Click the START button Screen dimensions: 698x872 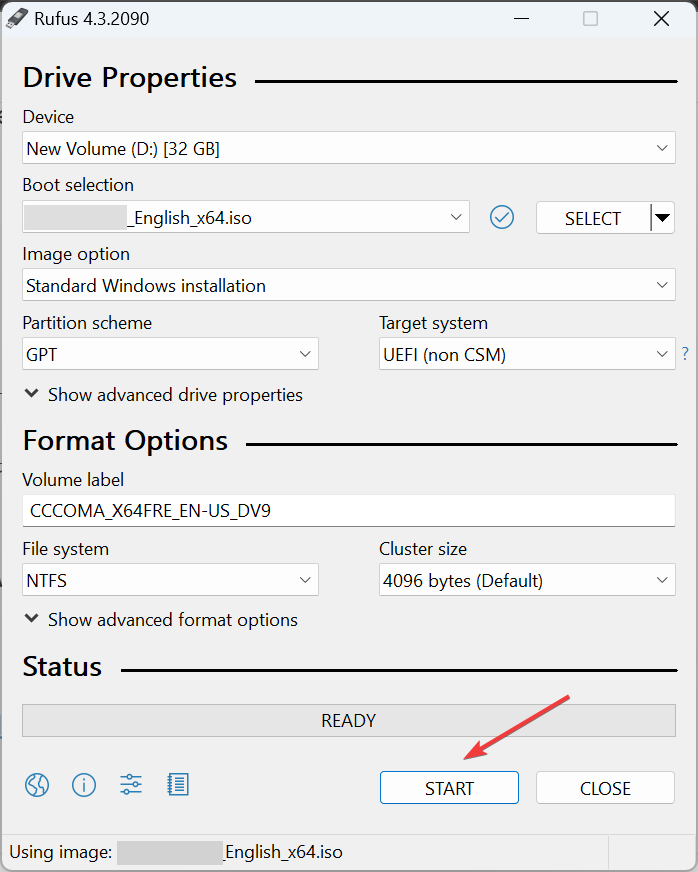coord(449,787)
